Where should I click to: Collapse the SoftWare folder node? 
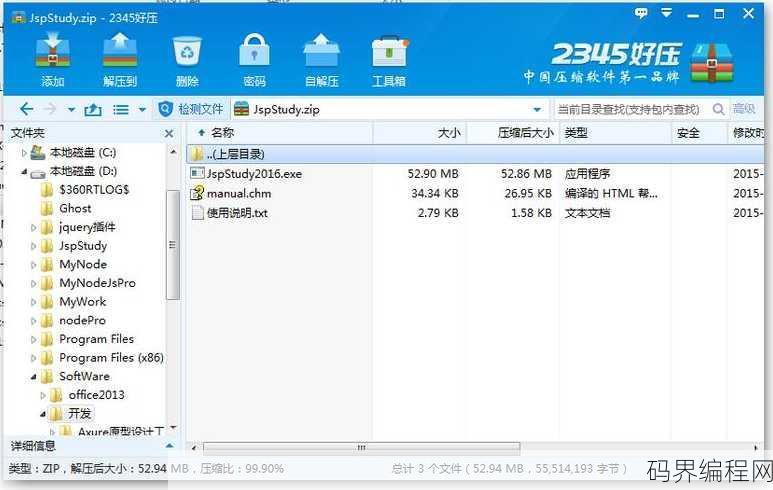pyautogui.click(x=33, y=377)
